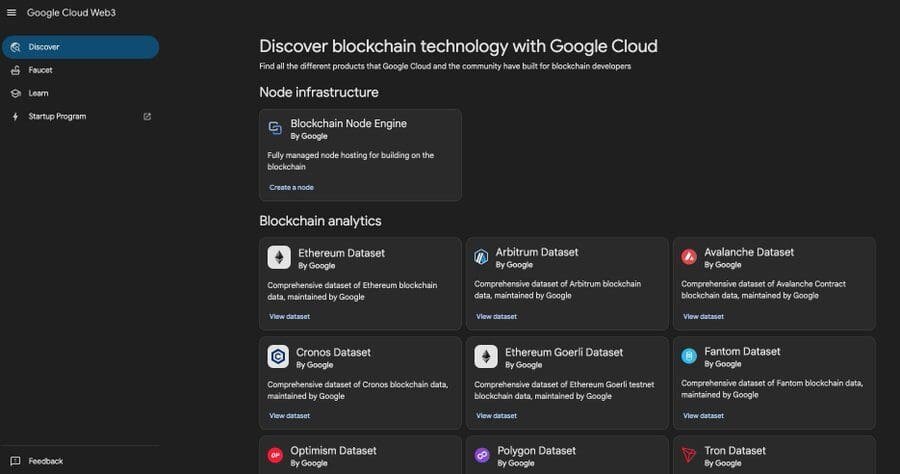Click the Cronos Dataset logo icon
Screen dimensions: 900x474
pos(279,357)
